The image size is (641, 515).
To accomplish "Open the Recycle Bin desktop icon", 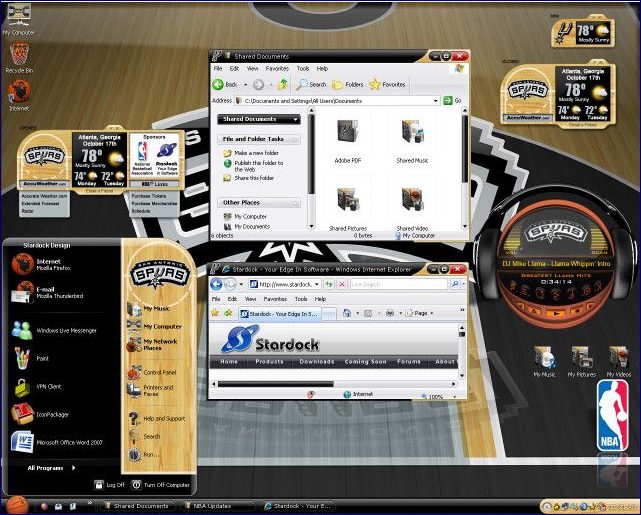I will [x=19, y=58].
